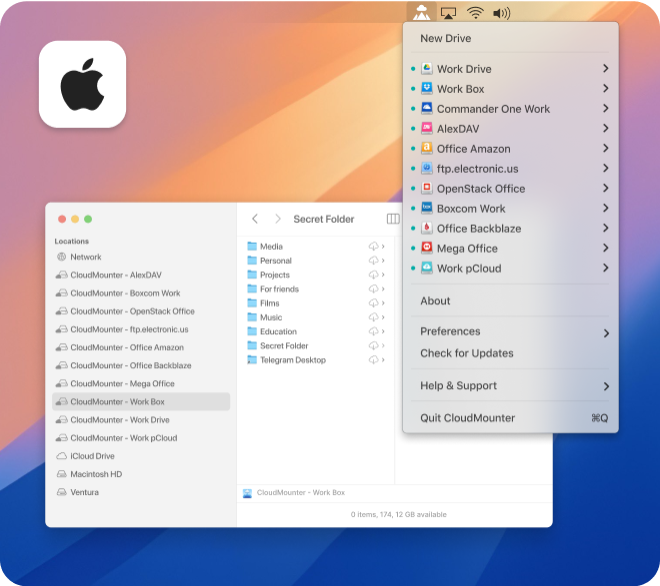The width and height of the screenshot is (660, 586).
Task: Open Work pCloud menu entry
Action: [x=510, y=268]
